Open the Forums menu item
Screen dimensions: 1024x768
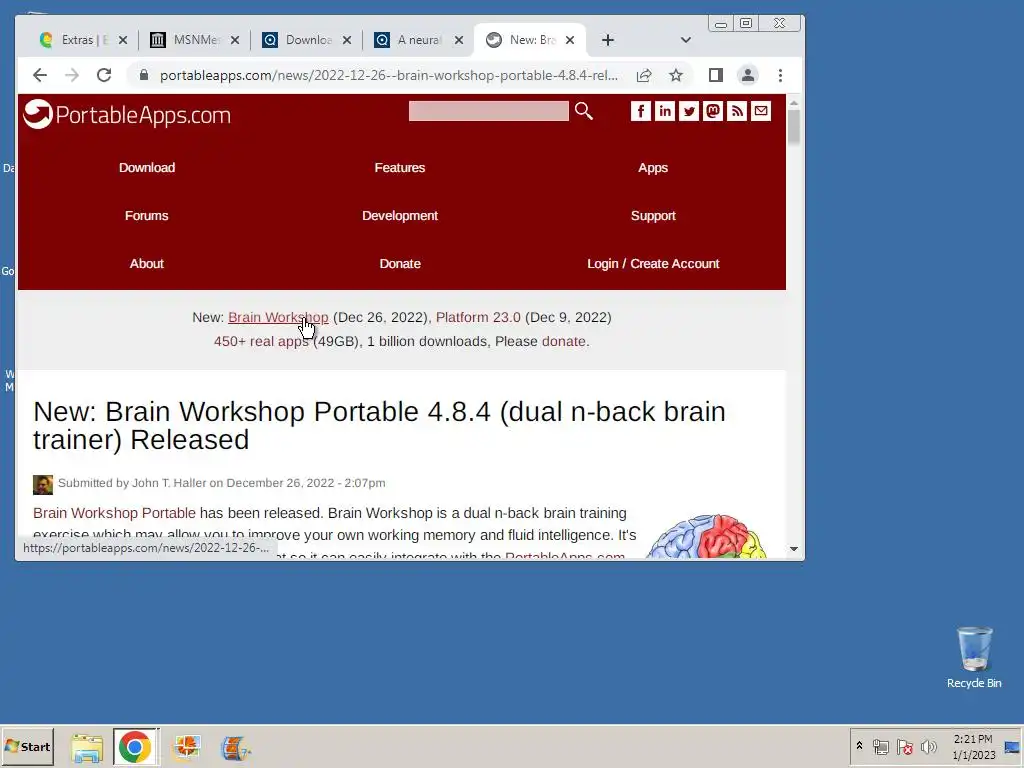[146, 216]
